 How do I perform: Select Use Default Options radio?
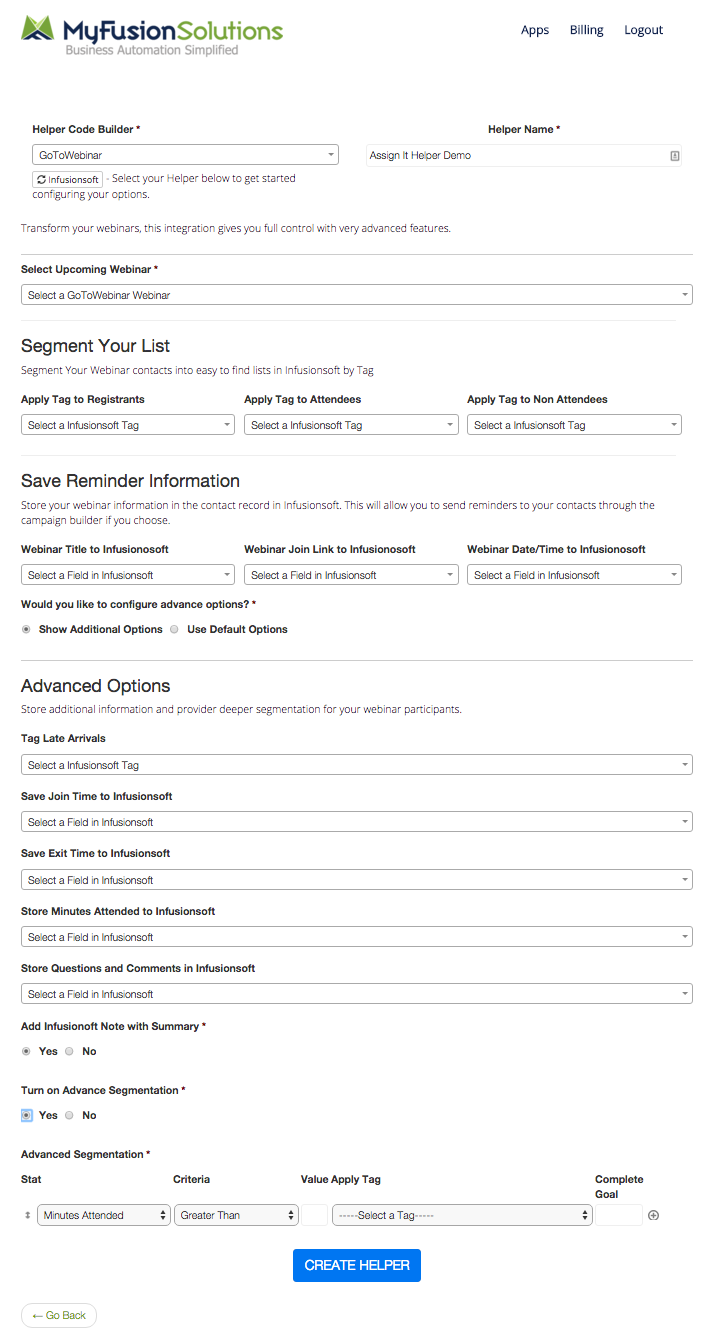[x=174, y=629]
